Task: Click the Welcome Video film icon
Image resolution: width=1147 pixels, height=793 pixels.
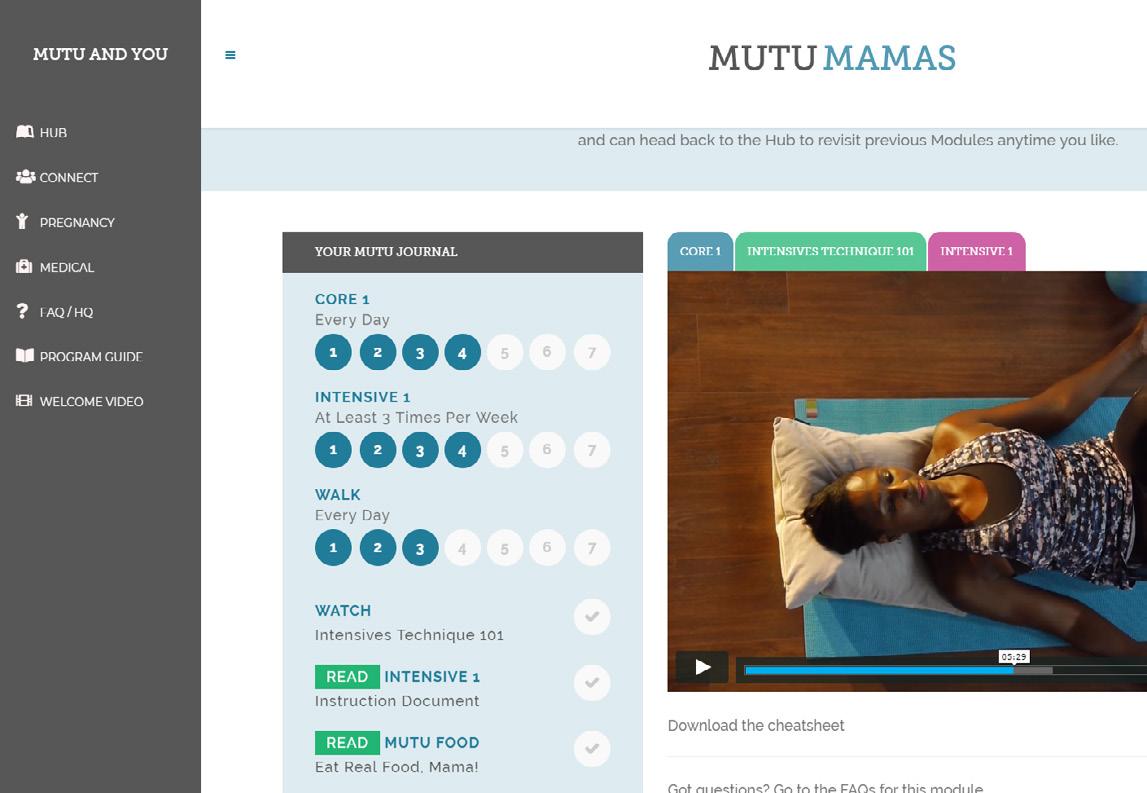Action: [x=24, y=400]
